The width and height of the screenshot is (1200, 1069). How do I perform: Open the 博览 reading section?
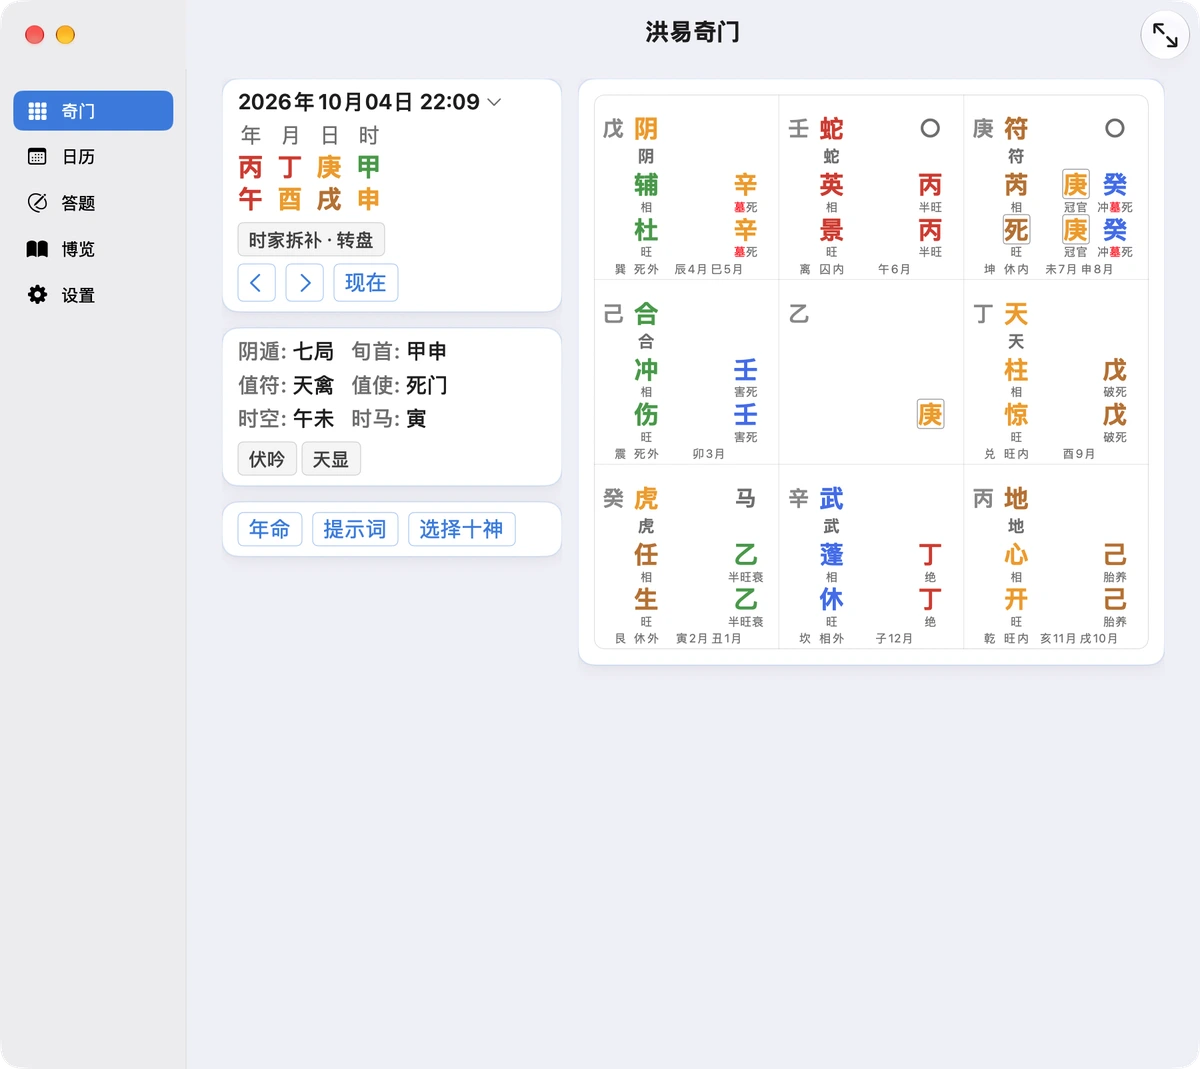93,249
